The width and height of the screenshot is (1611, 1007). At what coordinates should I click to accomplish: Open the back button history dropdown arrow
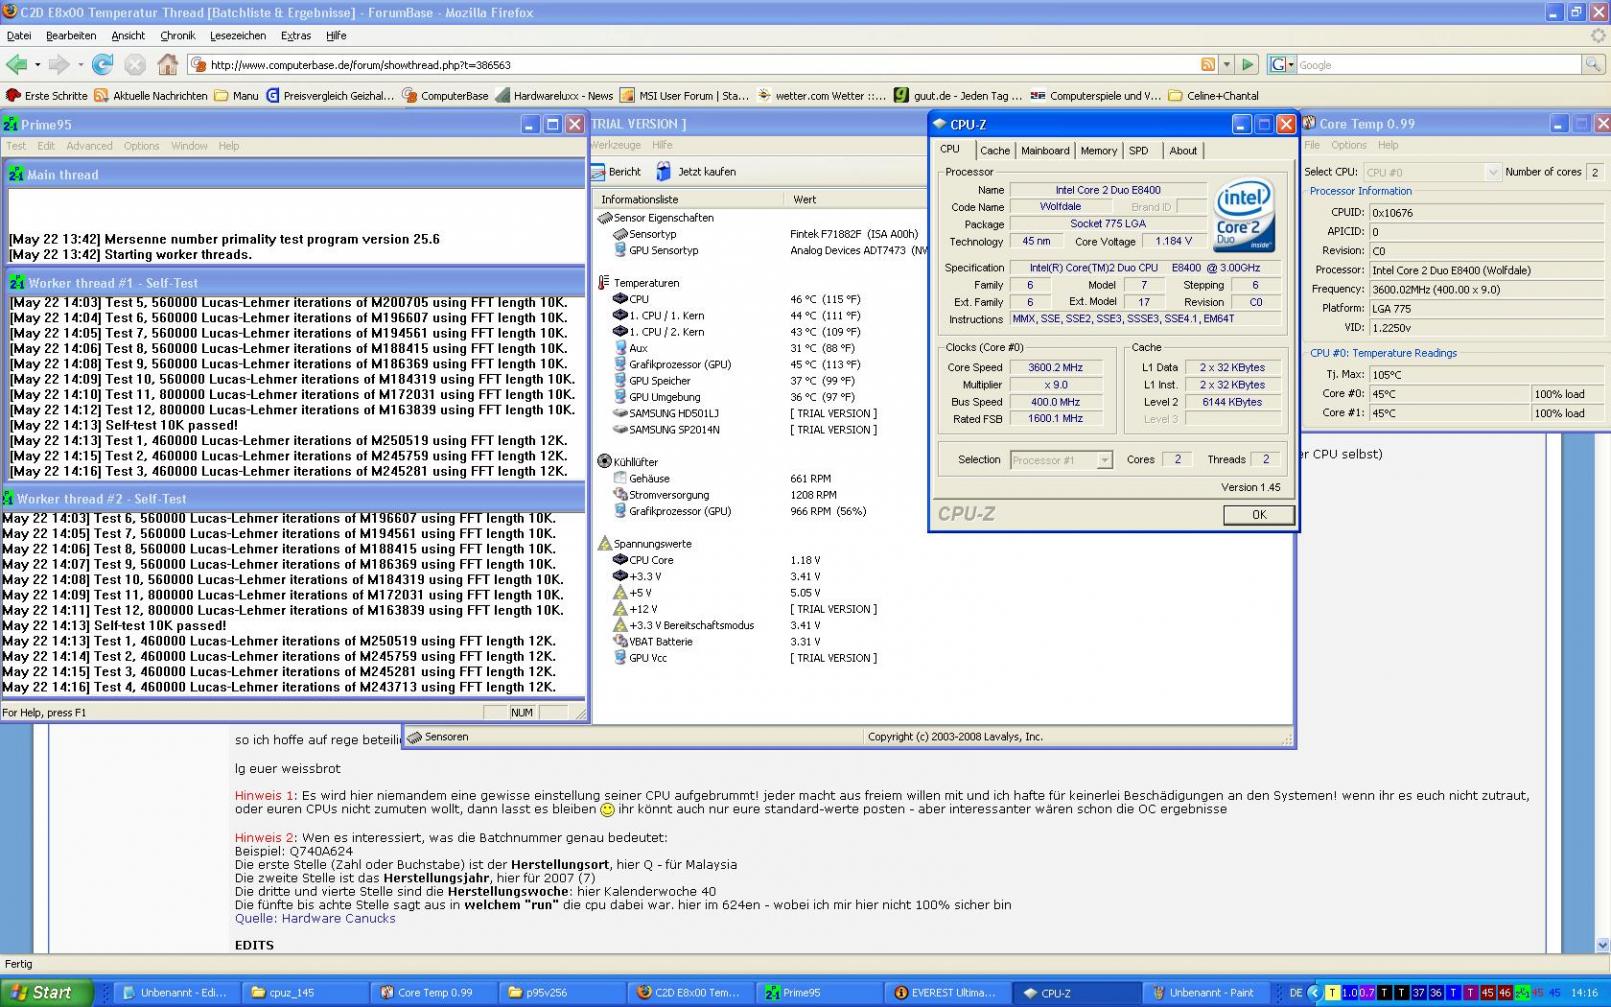tap(37, 65)
